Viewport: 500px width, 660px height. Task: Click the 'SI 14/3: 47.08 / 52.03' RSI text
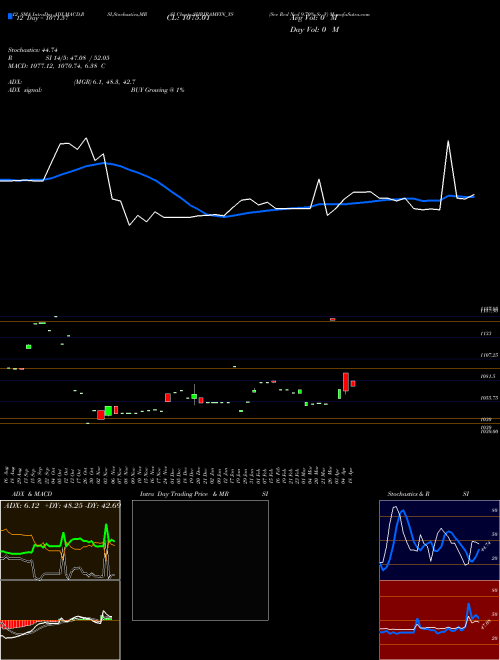point(78,58)
